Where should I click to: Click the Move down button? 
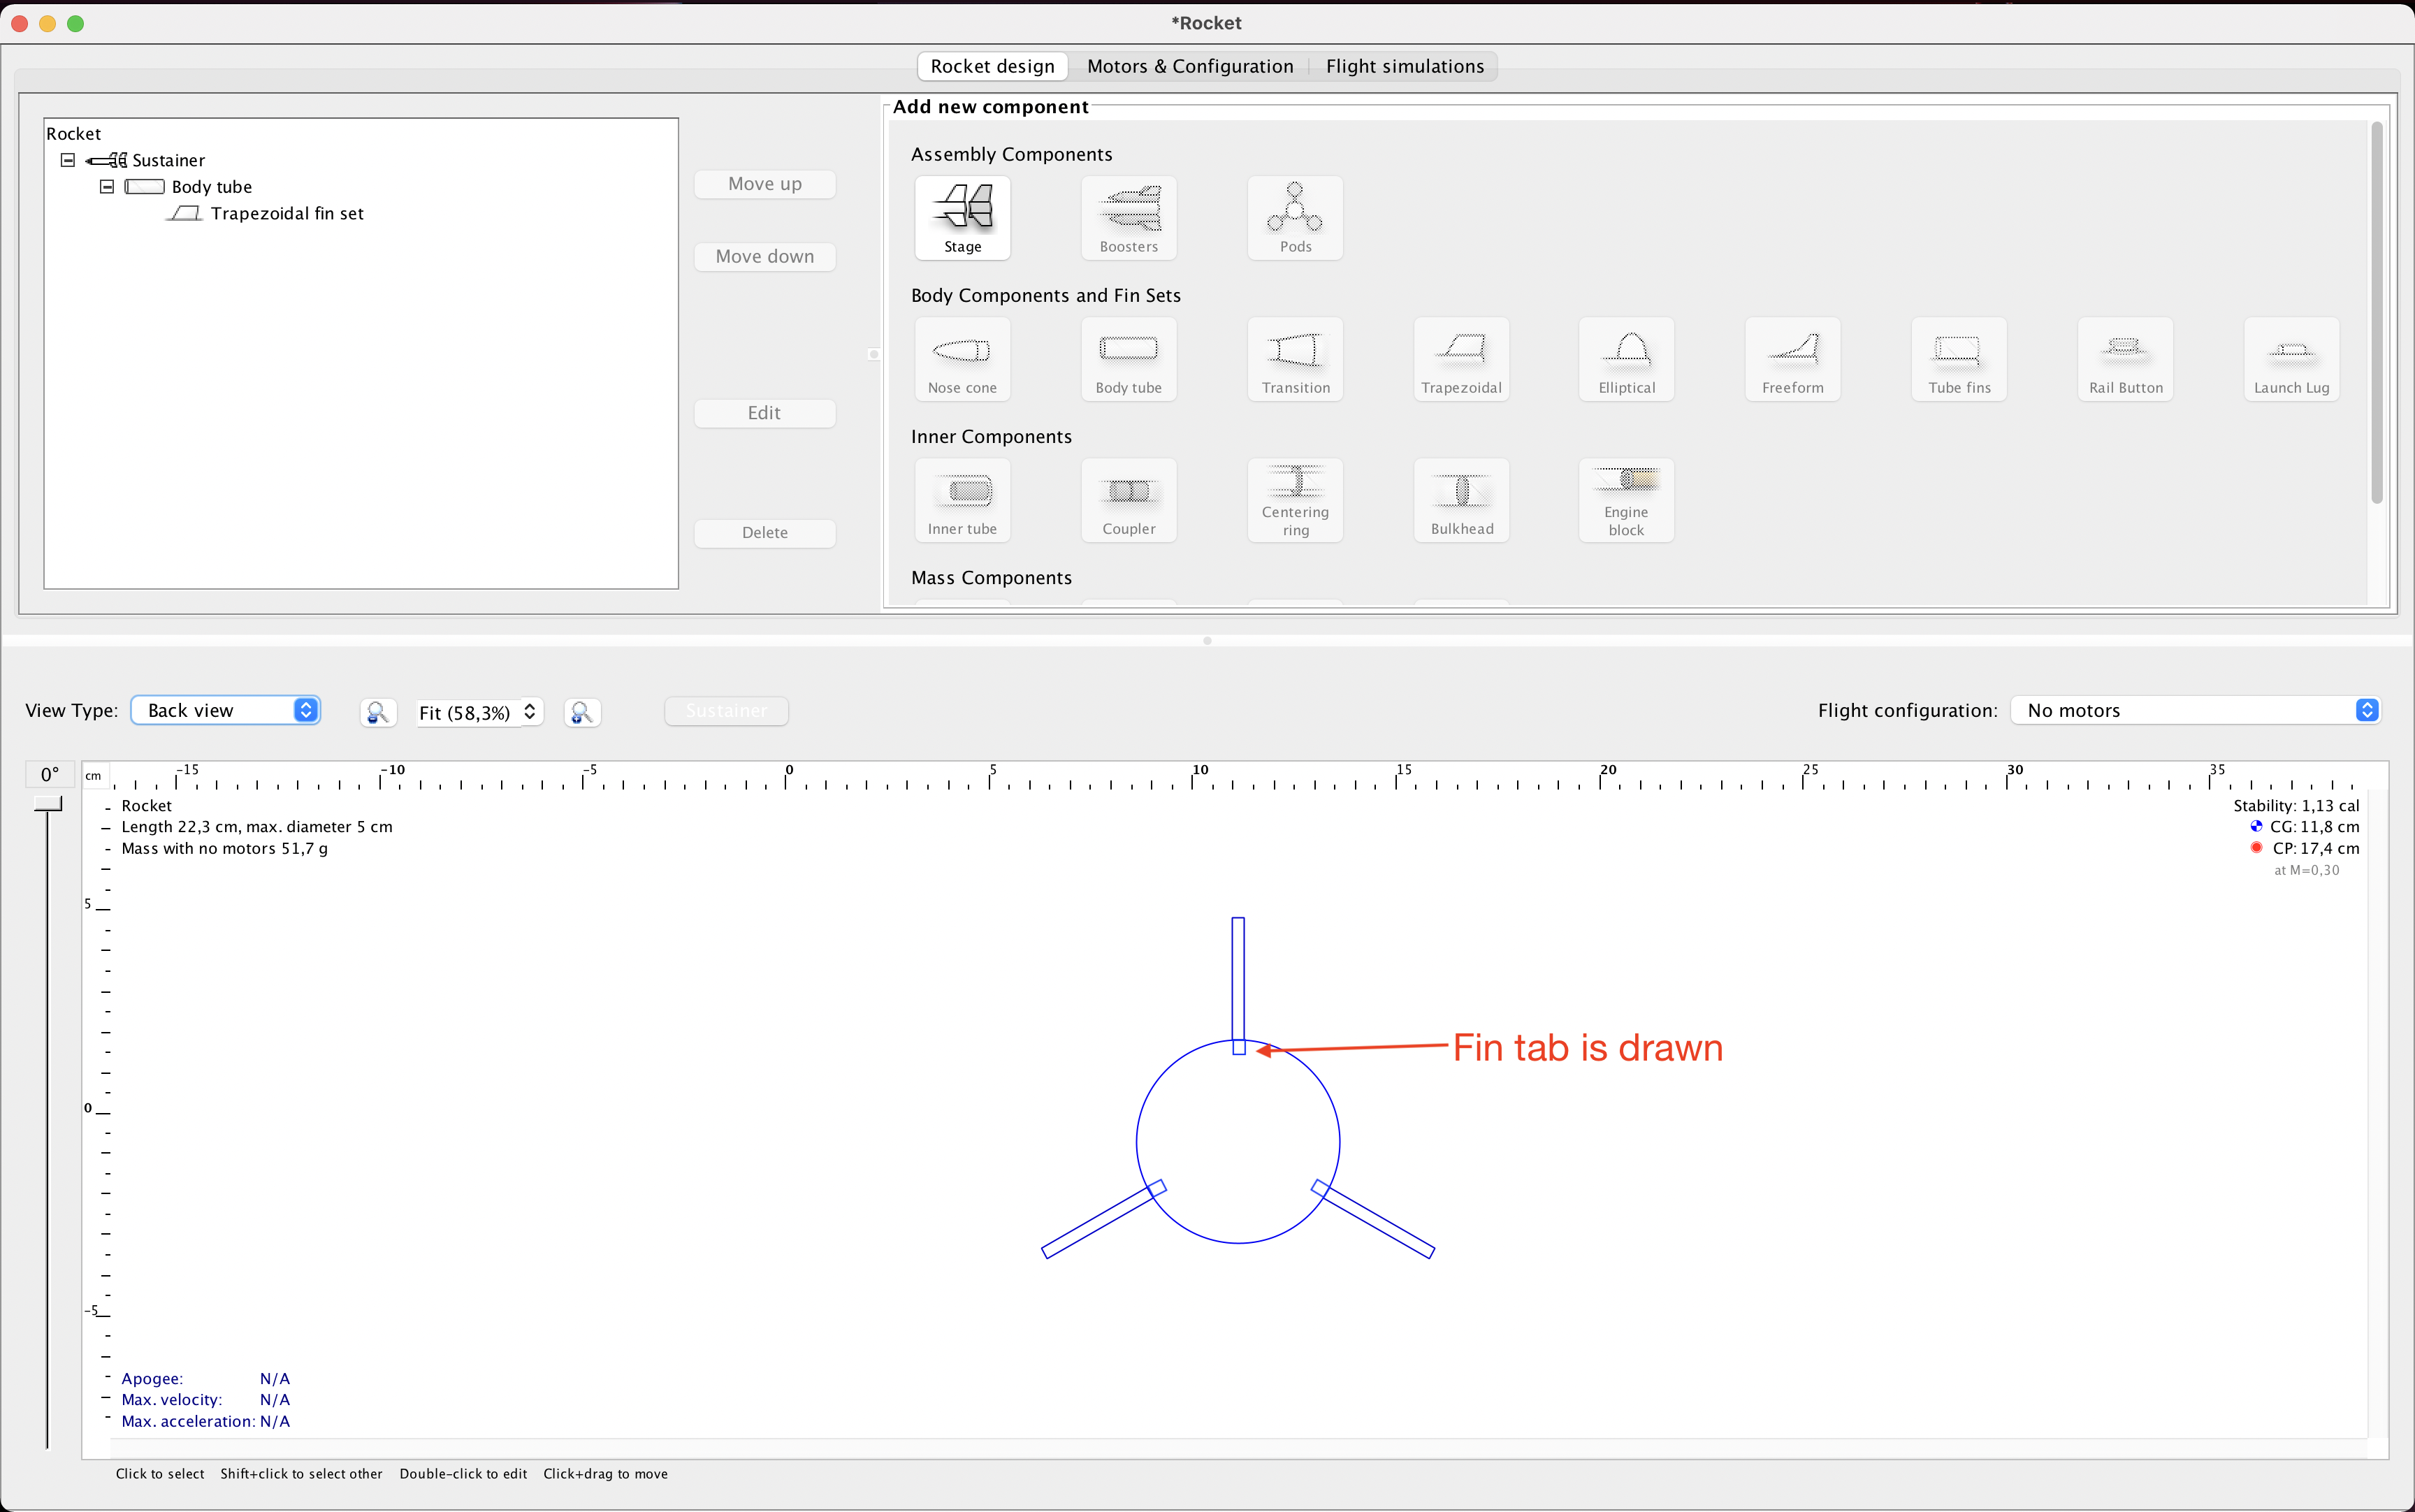pyautogui.click(x=764, y=257)
